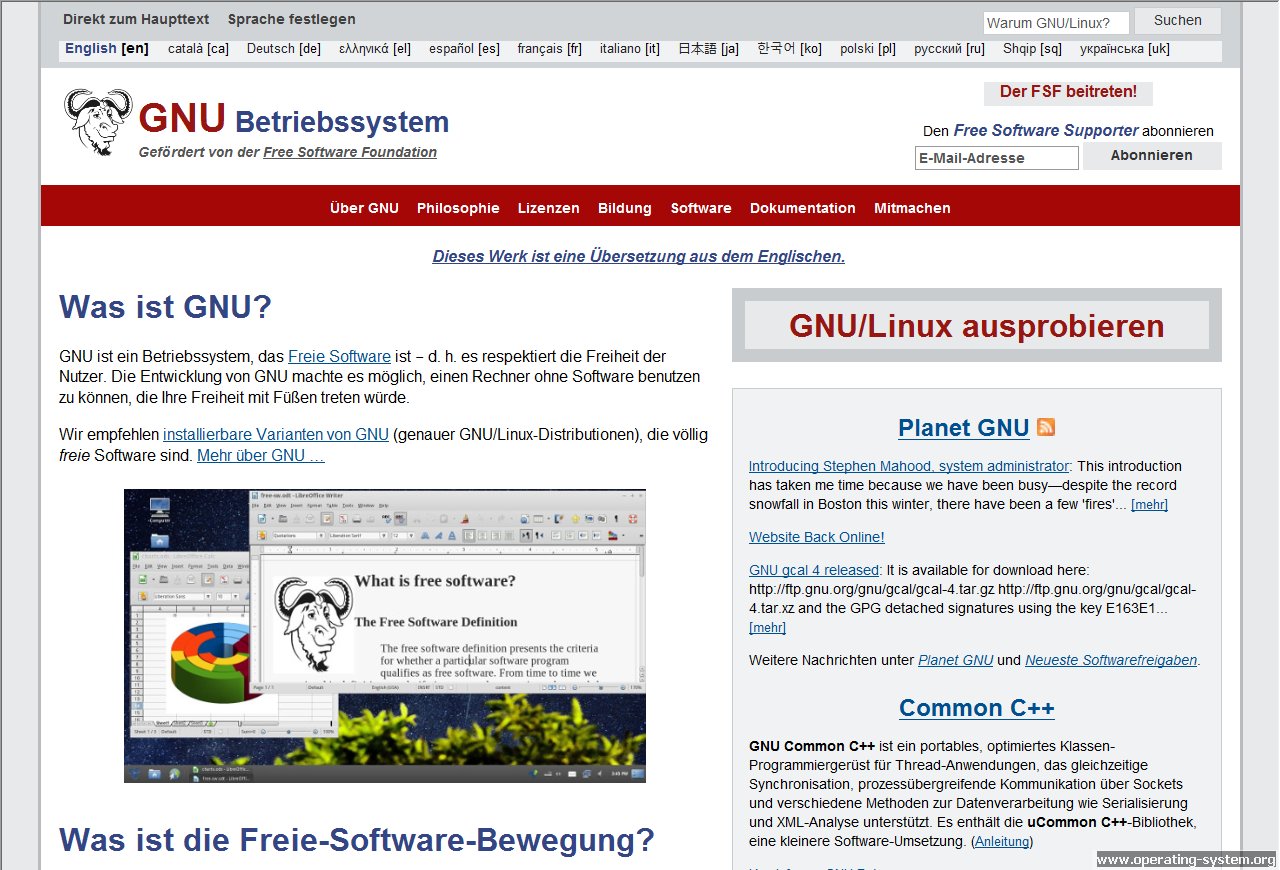Click the 'GNU Betriebssystem' site title
The width and height of the screenshot is (1280, 870).
294,119
